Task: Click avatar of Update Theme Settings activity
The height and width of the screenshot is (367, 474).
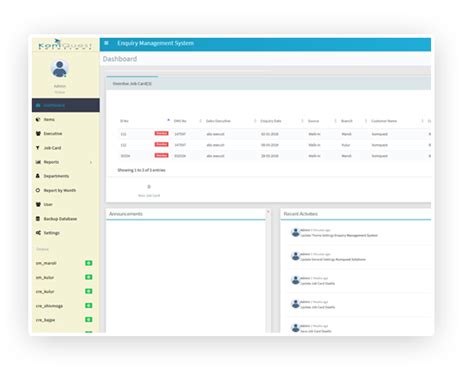Action: coord(295,232)
